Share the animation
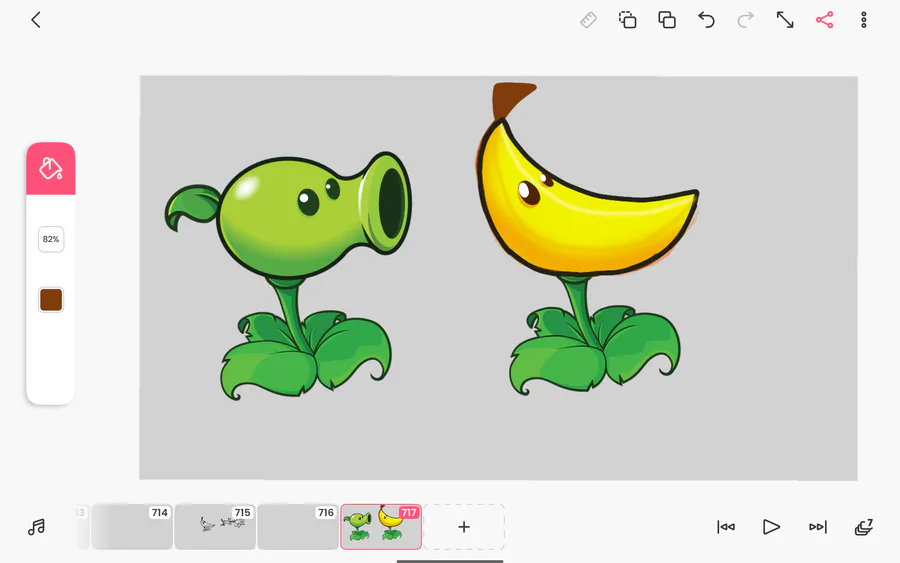Screen dimensions: 900x563 [824, 20]
